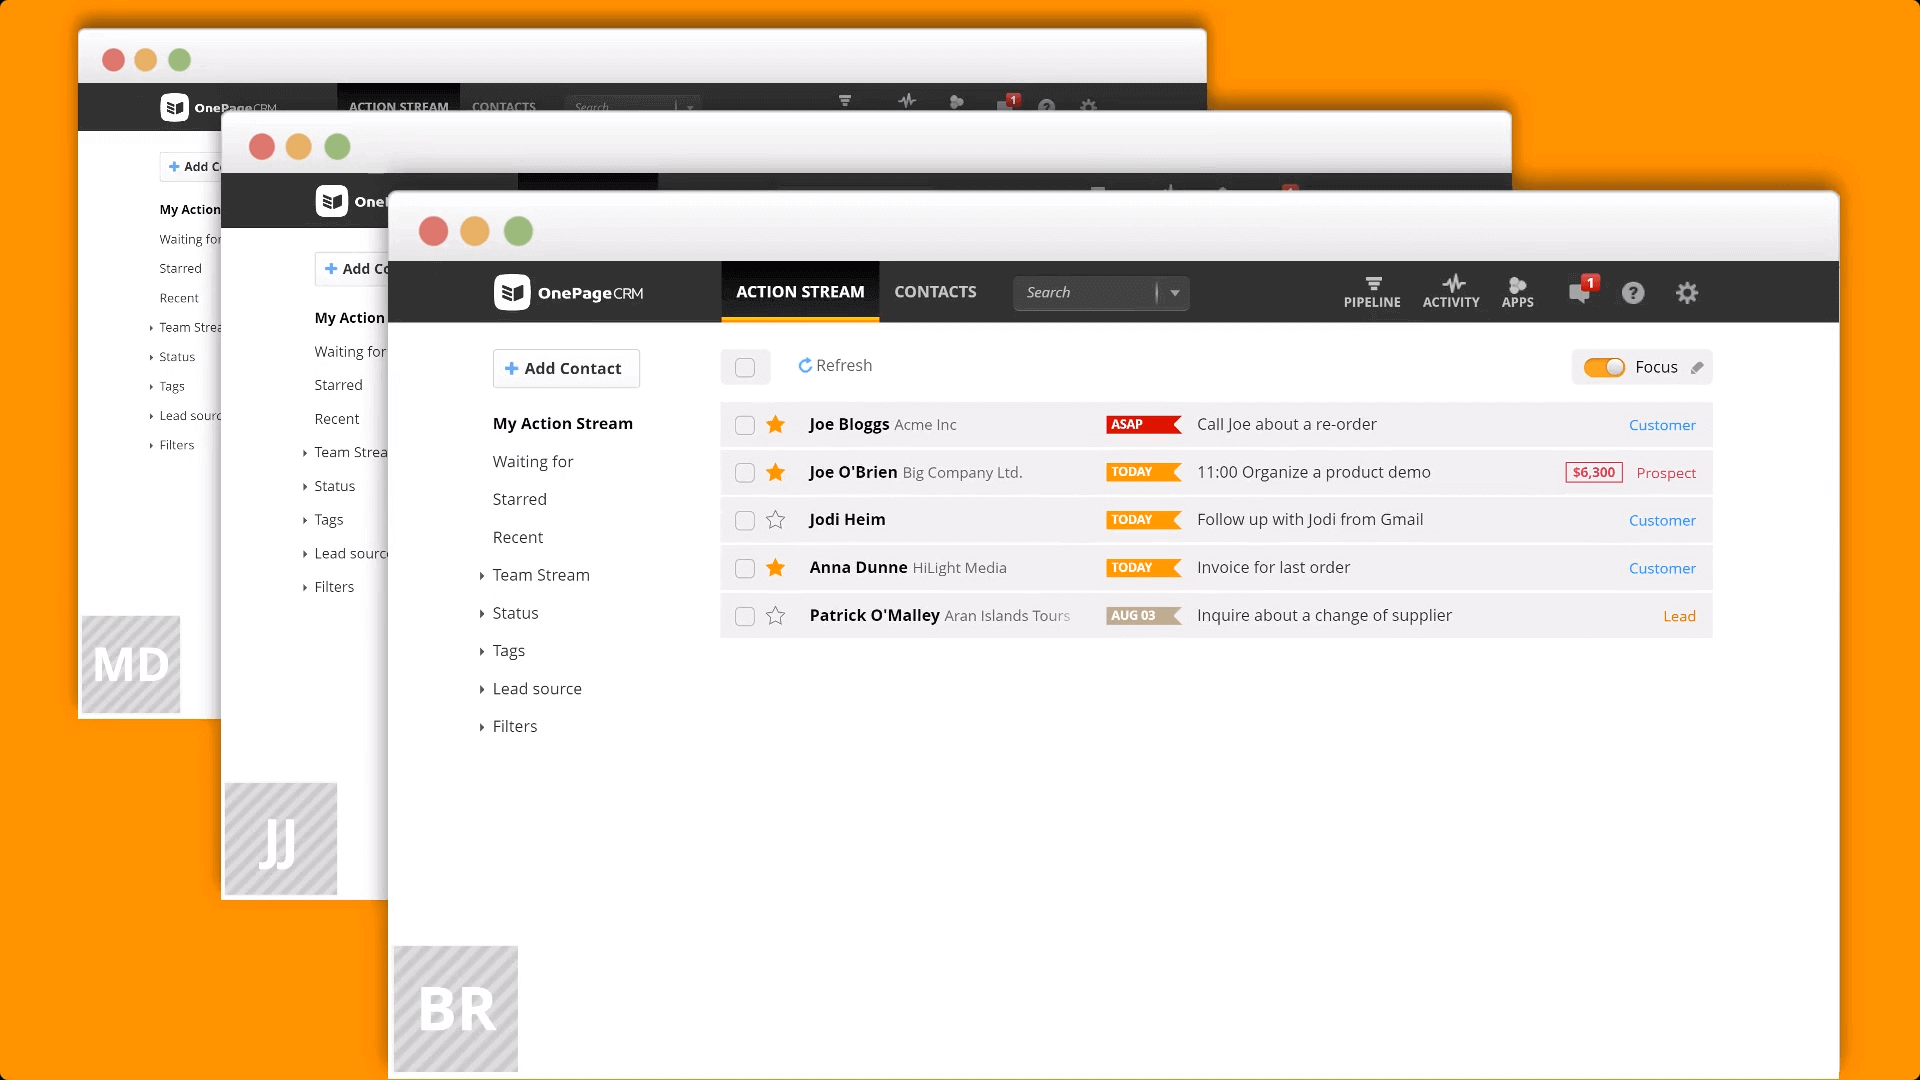Switch to the Action Stream tab
This screenshot has height=1080, width=1920.
tap(800, 292)
